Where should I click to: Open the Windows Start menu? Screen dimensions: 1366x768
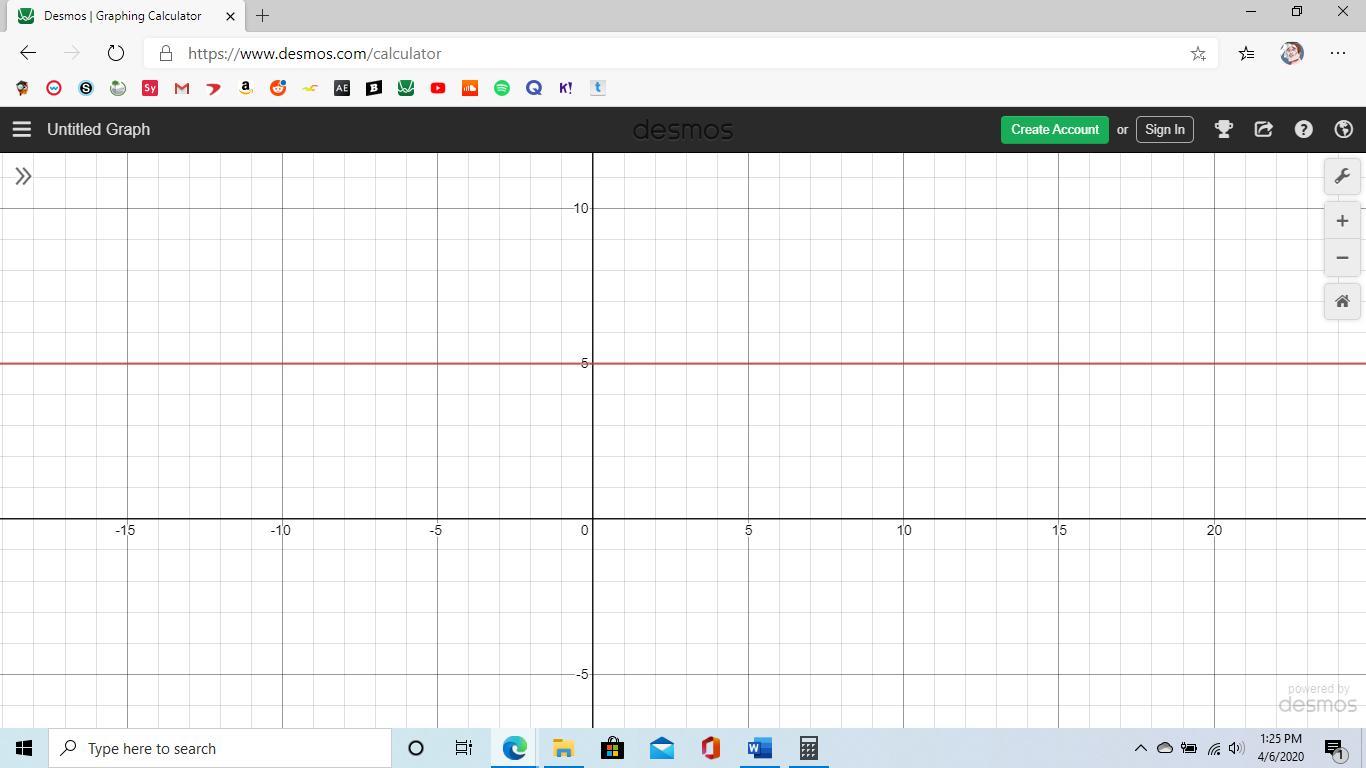tap(24, 748)
